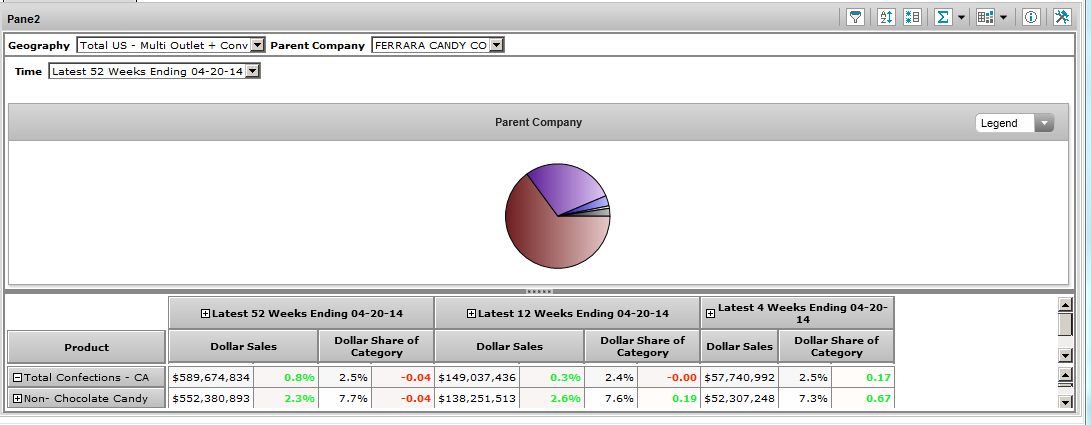Viewport: 1091px width, 425px height.
Task: Click the list options icon beside sort
Action: [x=912, y=17]
